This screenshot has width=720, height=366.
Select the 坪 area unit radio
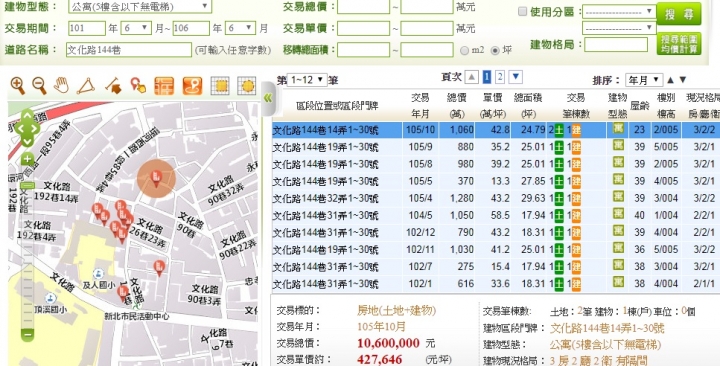pyautogui.click(x=495, y=50)
